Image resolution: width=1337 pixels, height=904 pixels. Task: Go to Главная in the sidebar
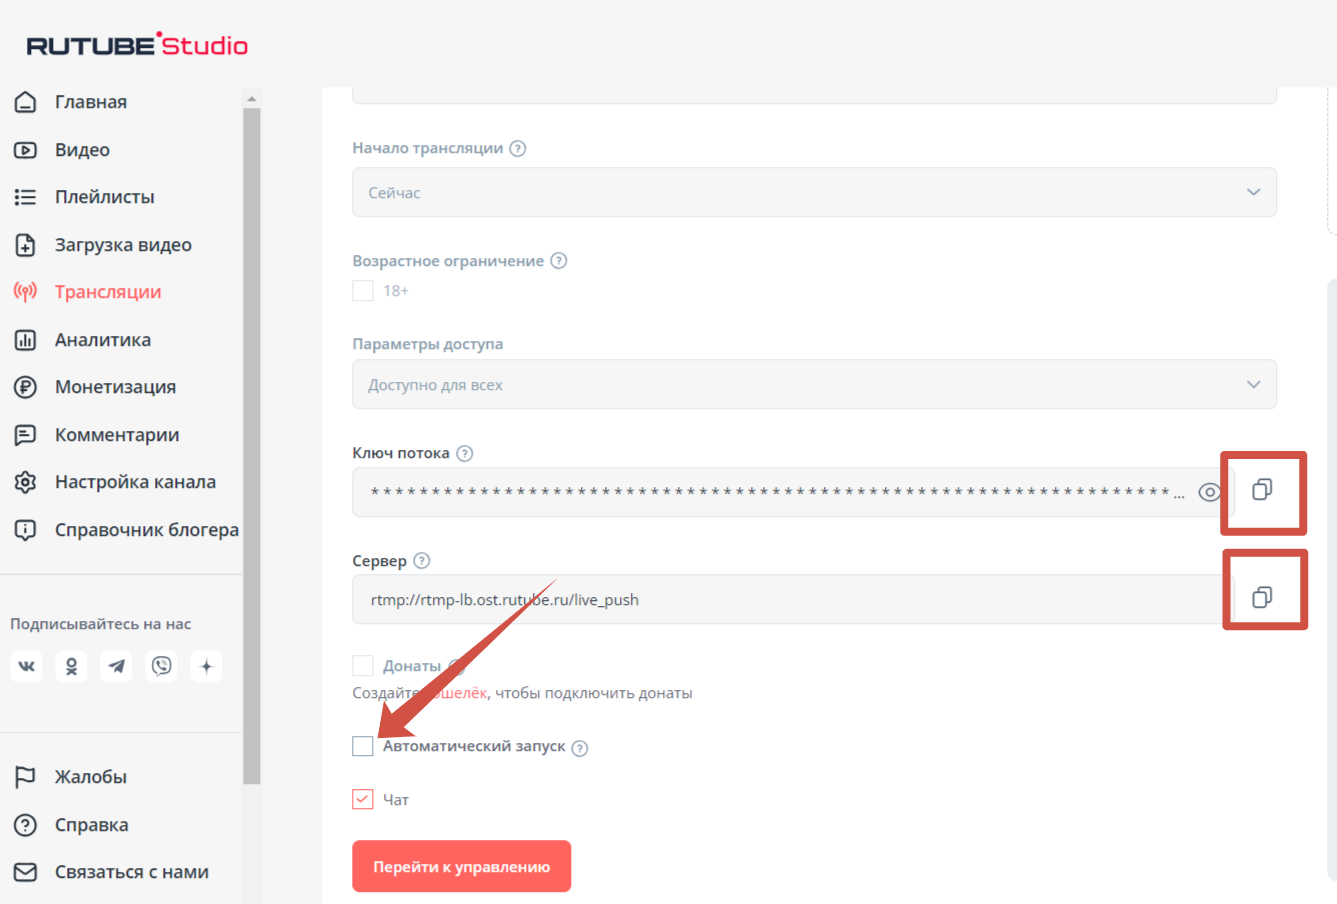pyautogui.click(x=91, y=102)
